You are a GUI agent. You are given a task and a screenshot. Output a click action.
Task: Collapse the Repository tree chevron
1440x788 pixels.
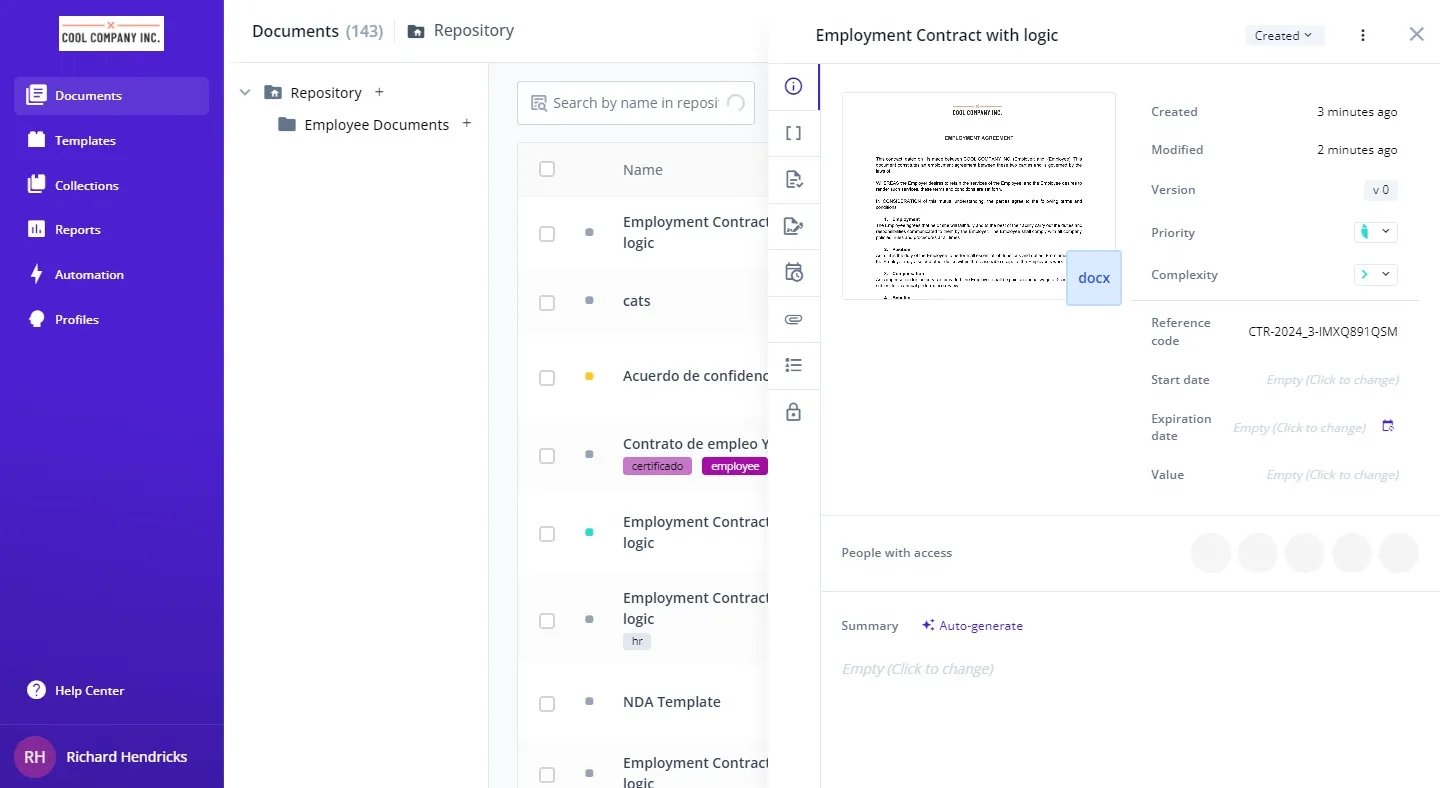[x=245, y=92]
